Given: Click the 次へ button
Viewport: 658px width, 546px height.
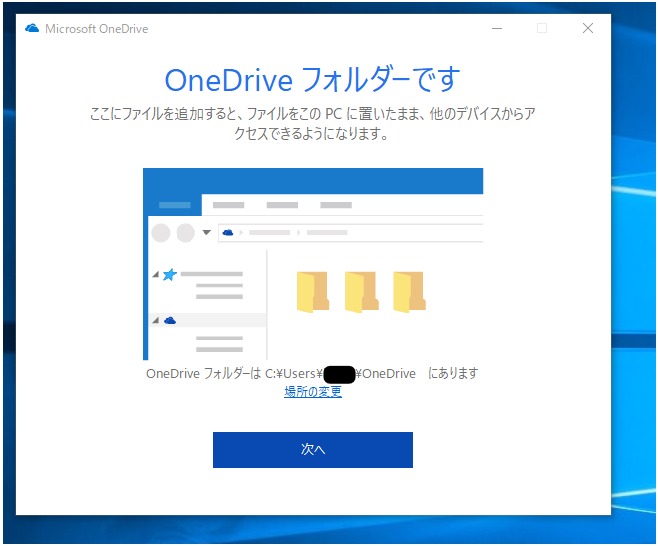Looking at the screenshot, I should (x=313, y=449).
